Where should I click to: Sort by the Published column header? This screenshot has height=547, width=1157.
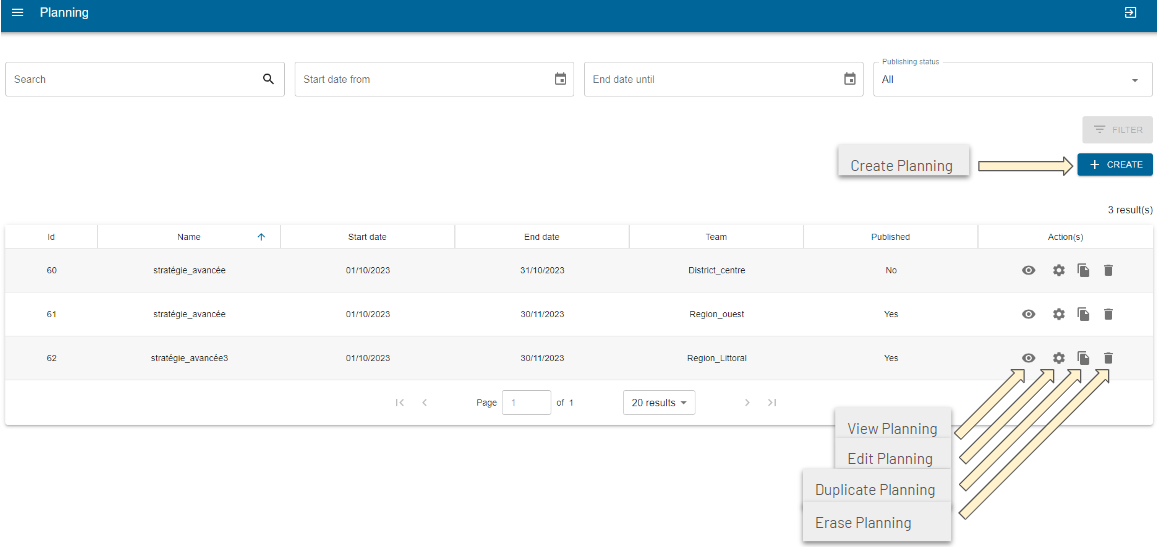pyautogui.click(x=891, y=237)
